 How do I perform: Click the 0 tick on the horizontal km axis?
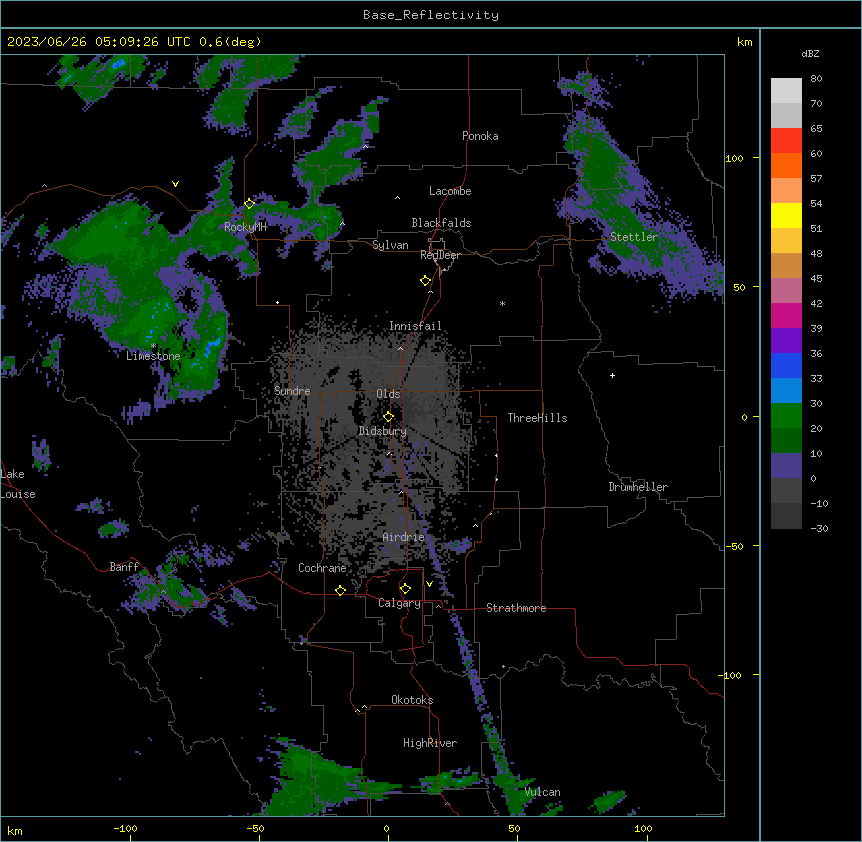click(386, 828)
